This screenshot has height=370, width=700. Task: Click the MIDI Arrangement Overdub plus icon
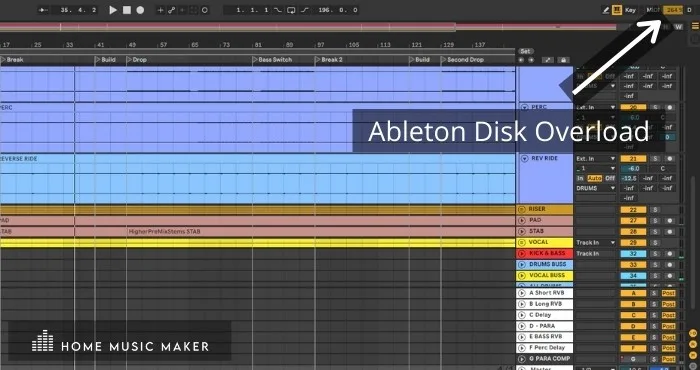160,10
